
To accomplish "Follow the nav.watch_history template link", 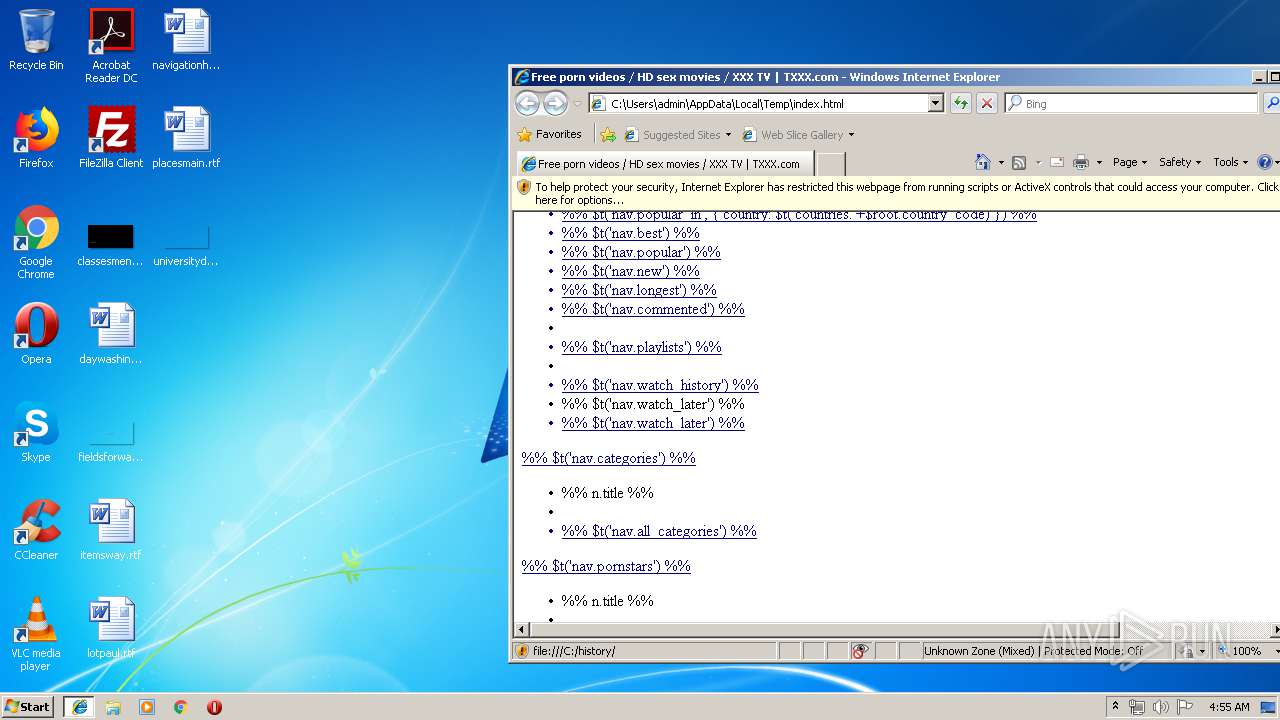I will 660,385.
